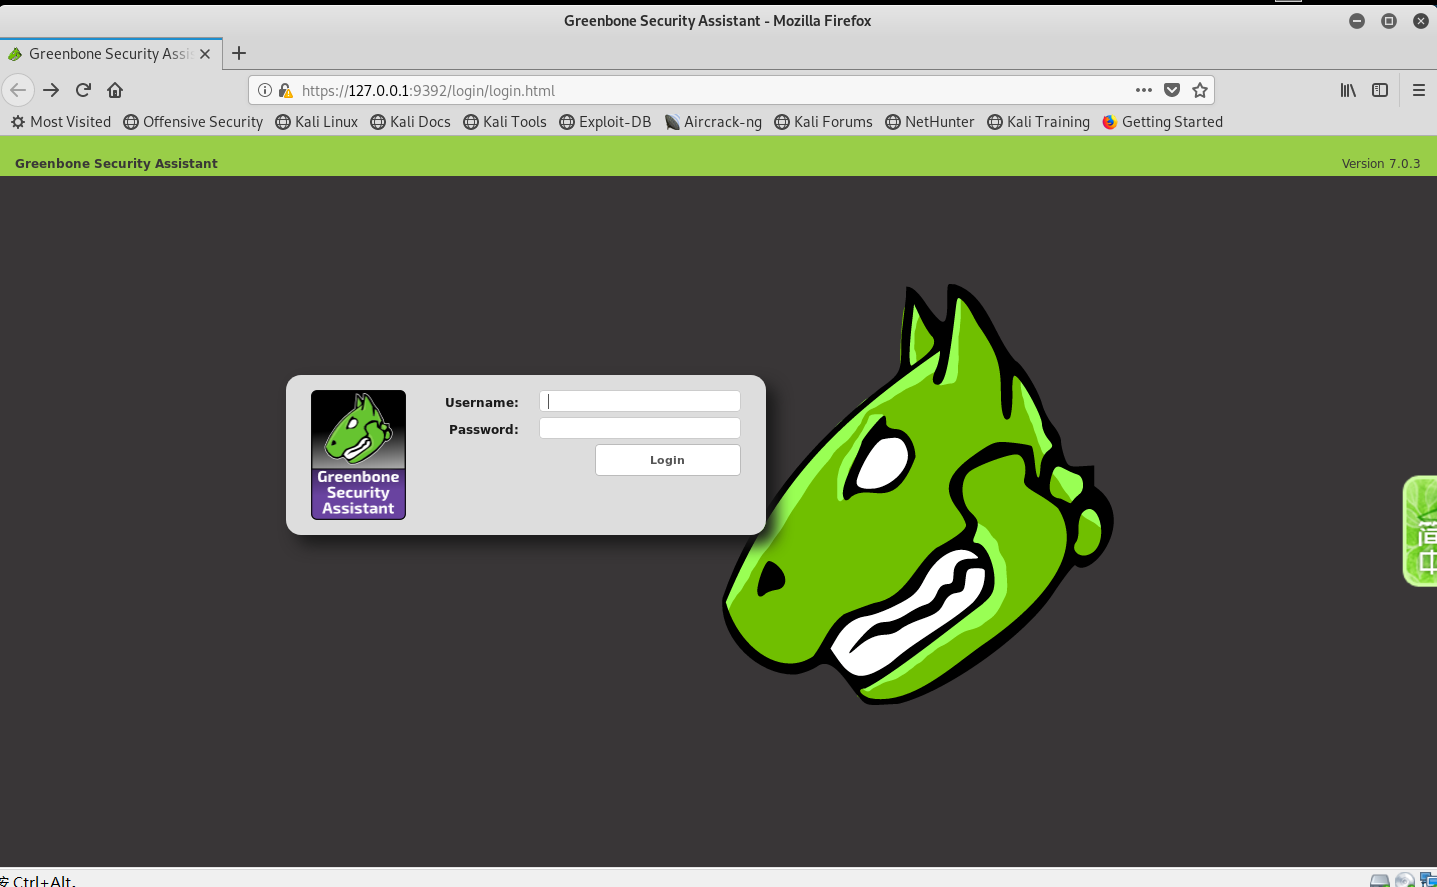Click the large green Greenbone mascot image
Screen dimensions: 1437x887
918,495
